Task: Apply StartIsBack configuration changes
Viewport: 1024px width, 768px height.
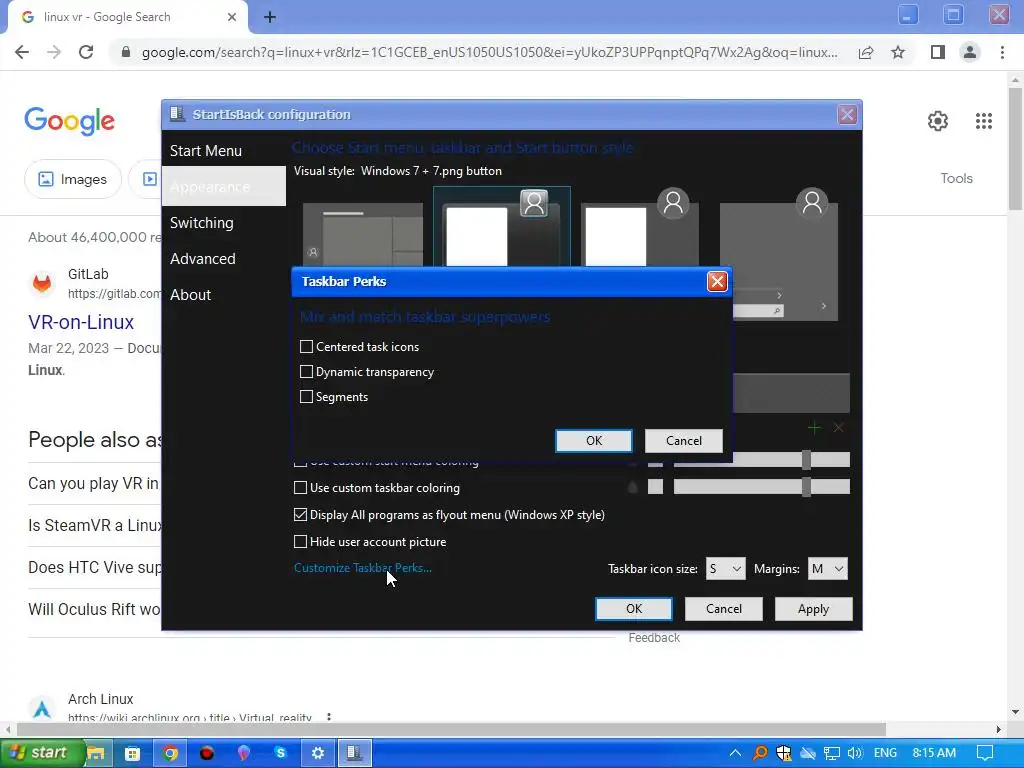Action: pyautogui.click(x=813, y=609)
